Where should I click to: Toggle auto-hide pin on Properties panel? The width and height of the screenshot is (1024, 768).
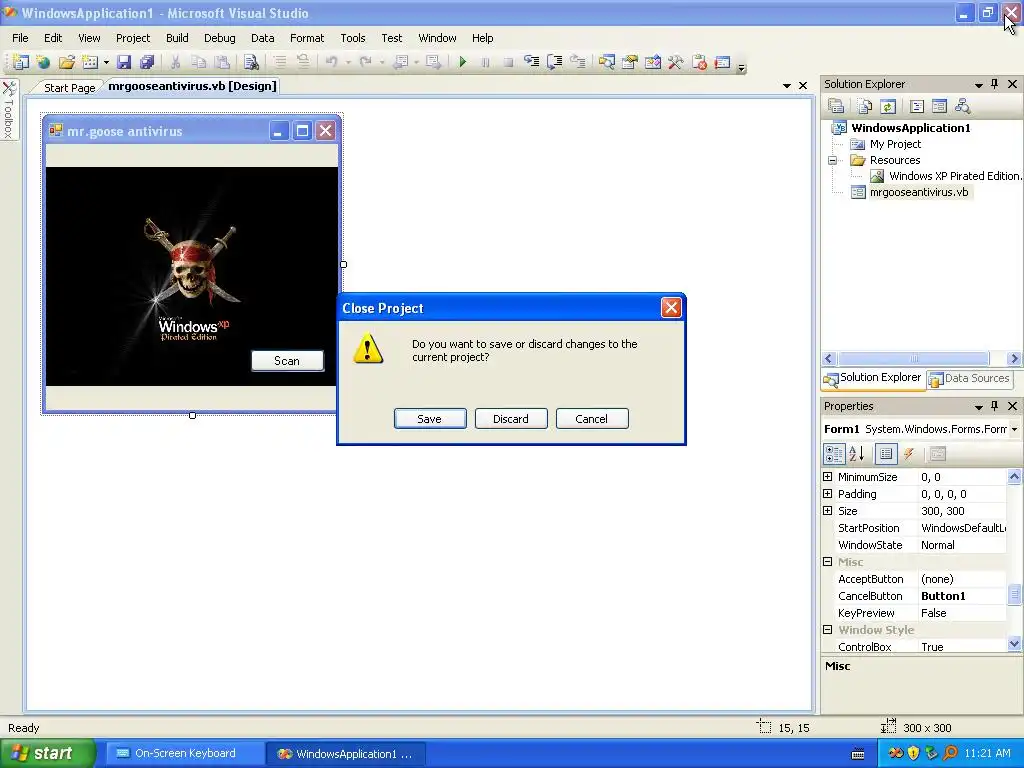995,406
